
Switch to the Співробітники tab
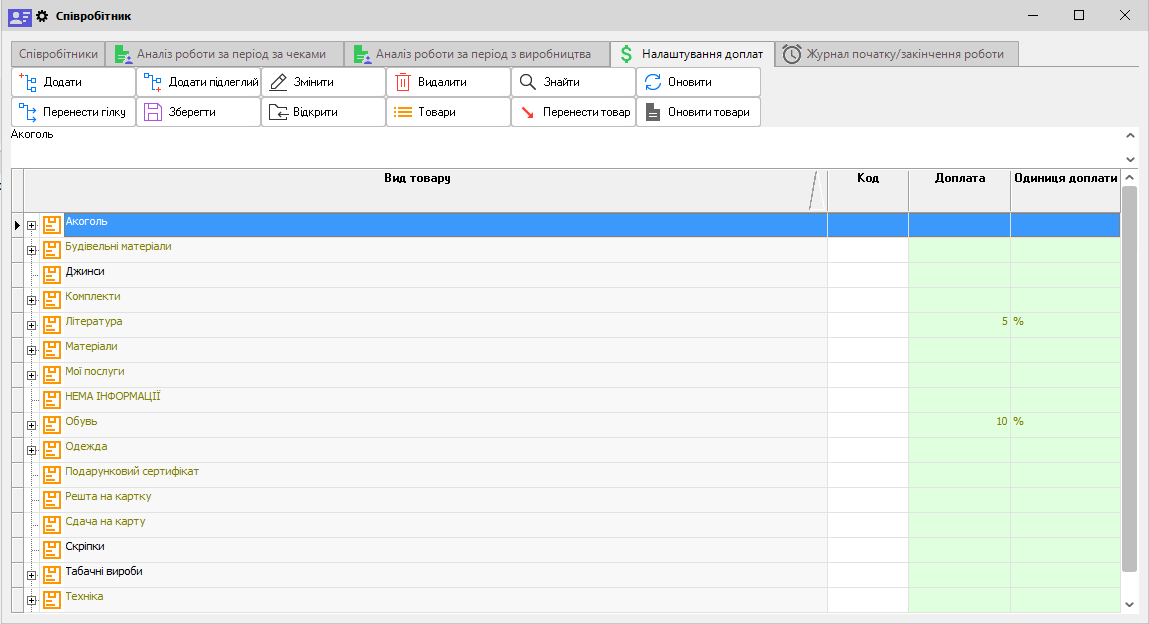tap(59, 54)
